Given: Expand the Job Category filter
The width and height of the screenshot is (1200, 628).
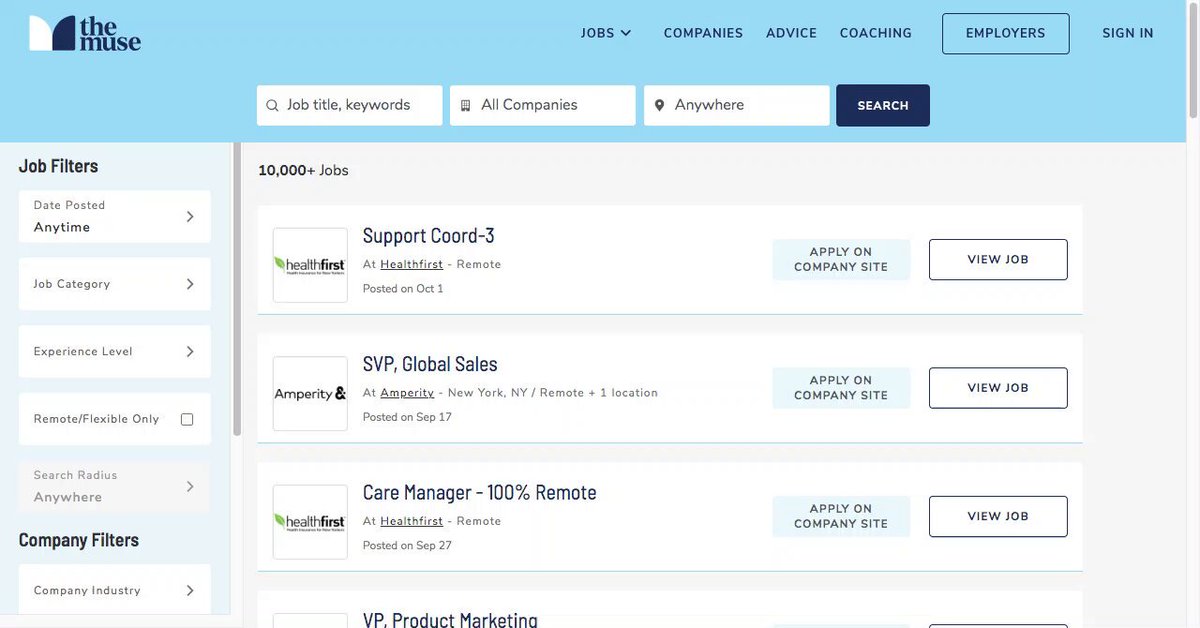Looking at the screenshot, I should coord(115,284).
